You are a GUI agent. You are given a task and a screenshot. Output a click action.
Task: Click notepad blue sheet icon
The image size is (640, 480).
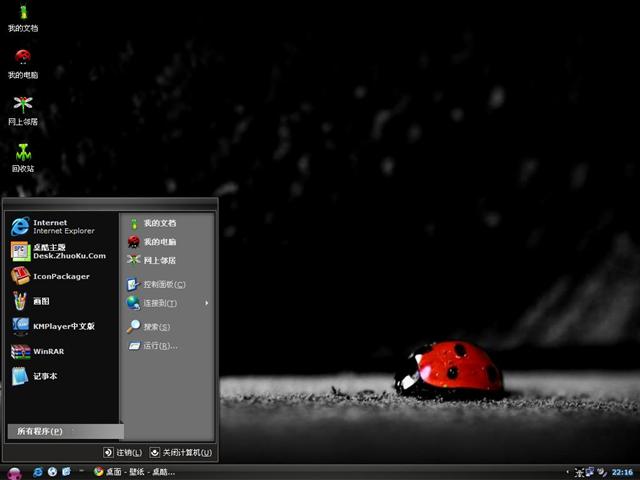pos(20,376)
